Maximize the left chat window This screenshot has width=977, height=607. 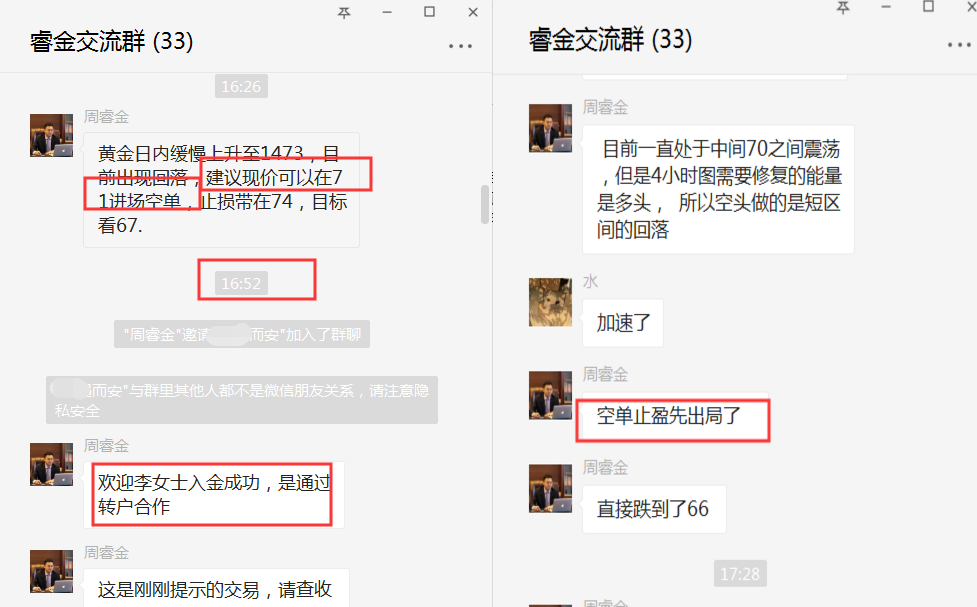[x=429, y=12]
